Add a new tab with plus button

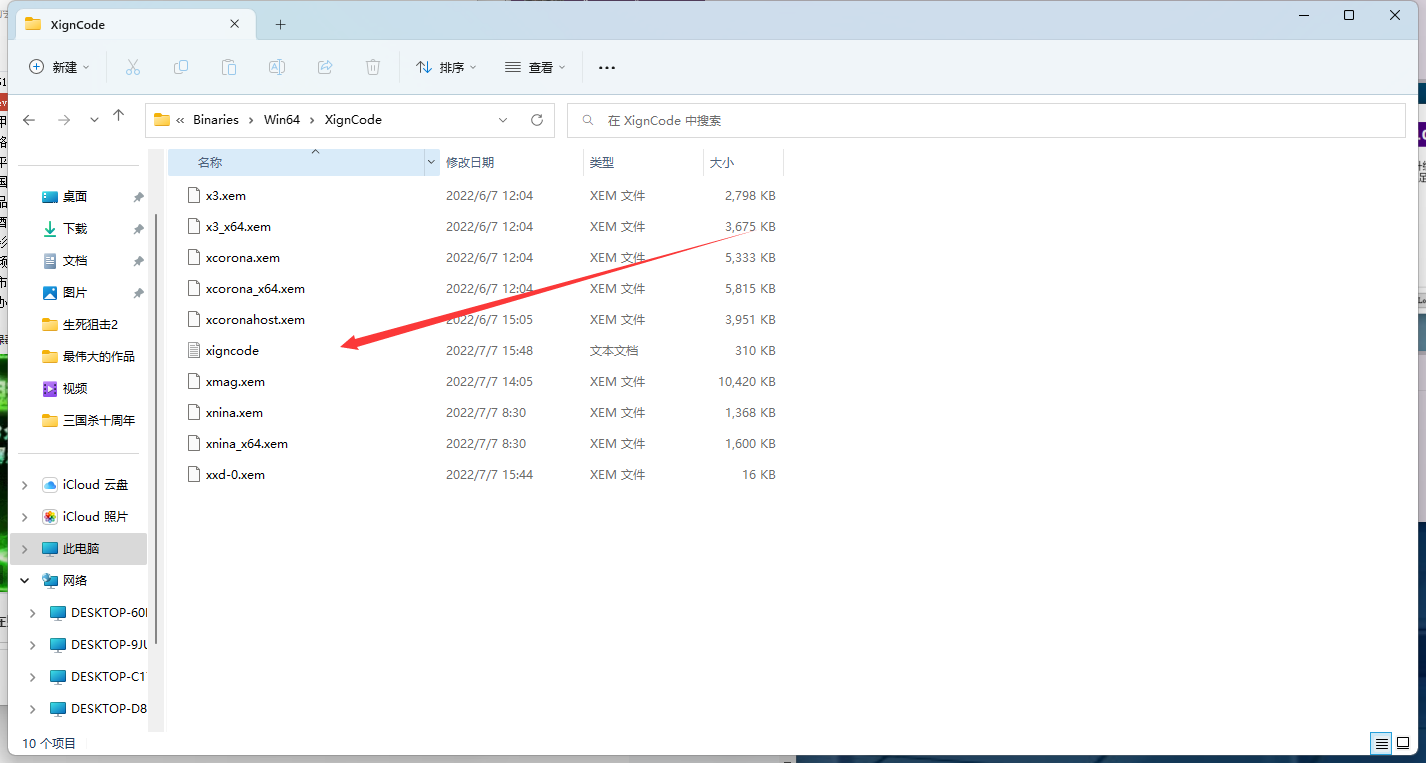point(281,24)
